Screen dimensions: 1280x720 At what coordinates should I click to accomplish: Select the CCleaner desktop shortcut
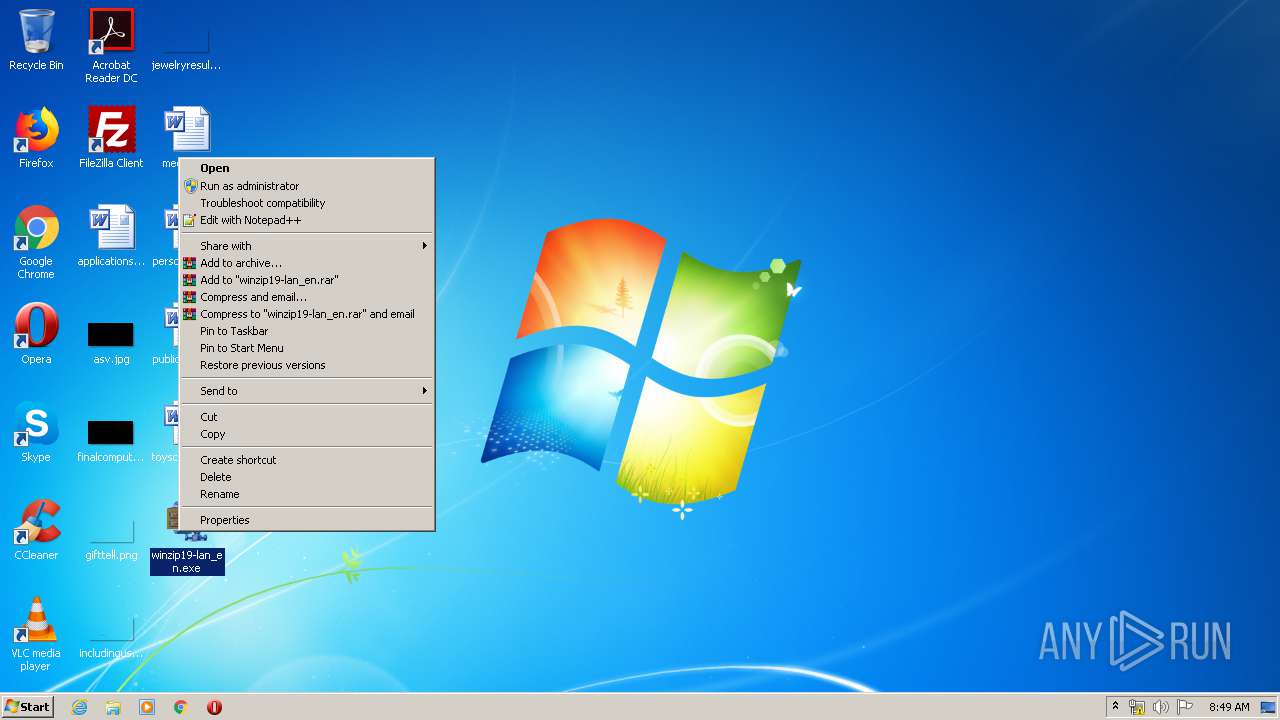coord(36,530)
